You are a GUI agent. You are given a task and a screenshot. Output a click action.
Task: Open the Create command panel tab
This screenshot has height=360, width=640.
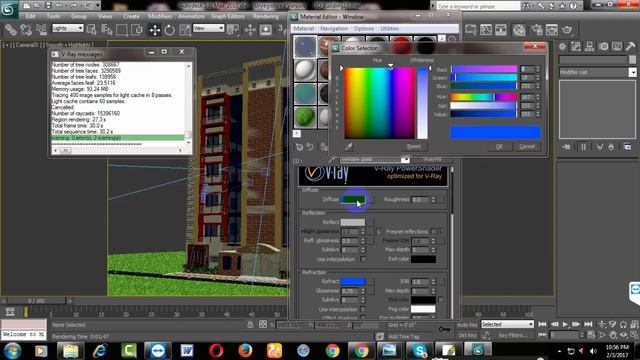pos(562,47)
